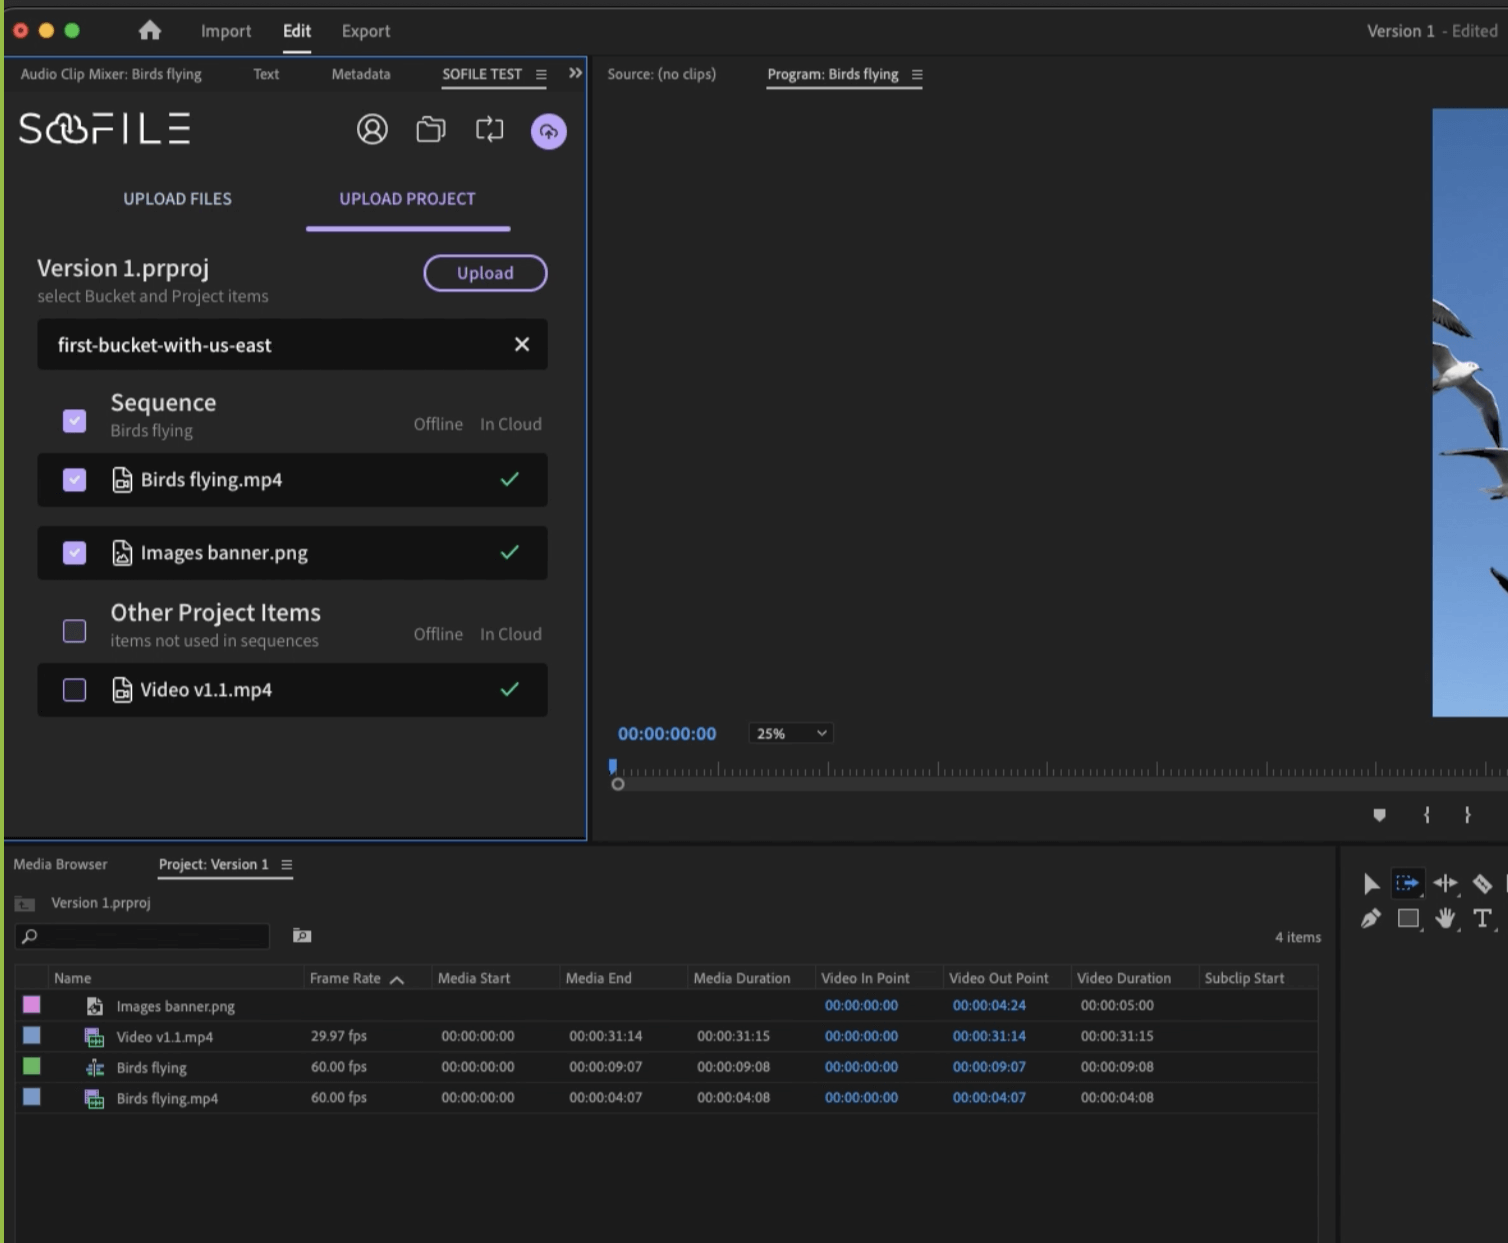Select the Type tool

1482,918
